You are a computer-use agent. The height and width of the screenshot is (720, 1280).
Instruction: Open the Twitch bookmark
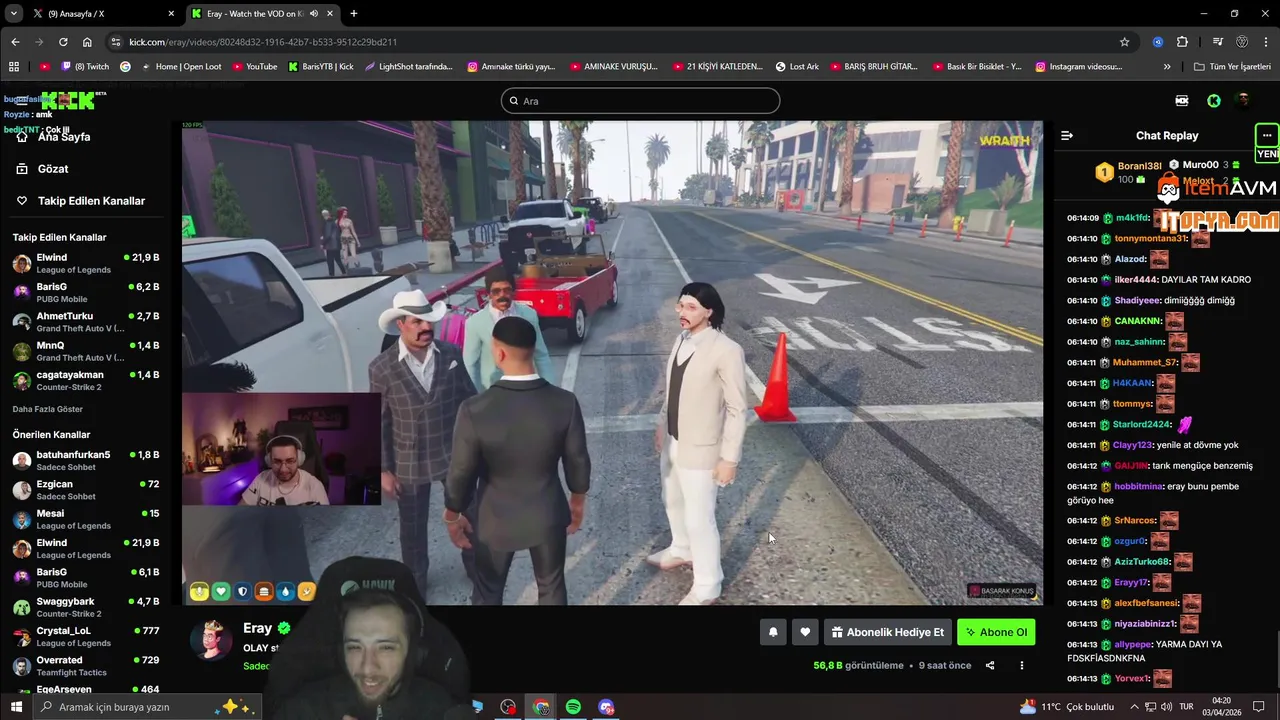[x=86, y=67]
